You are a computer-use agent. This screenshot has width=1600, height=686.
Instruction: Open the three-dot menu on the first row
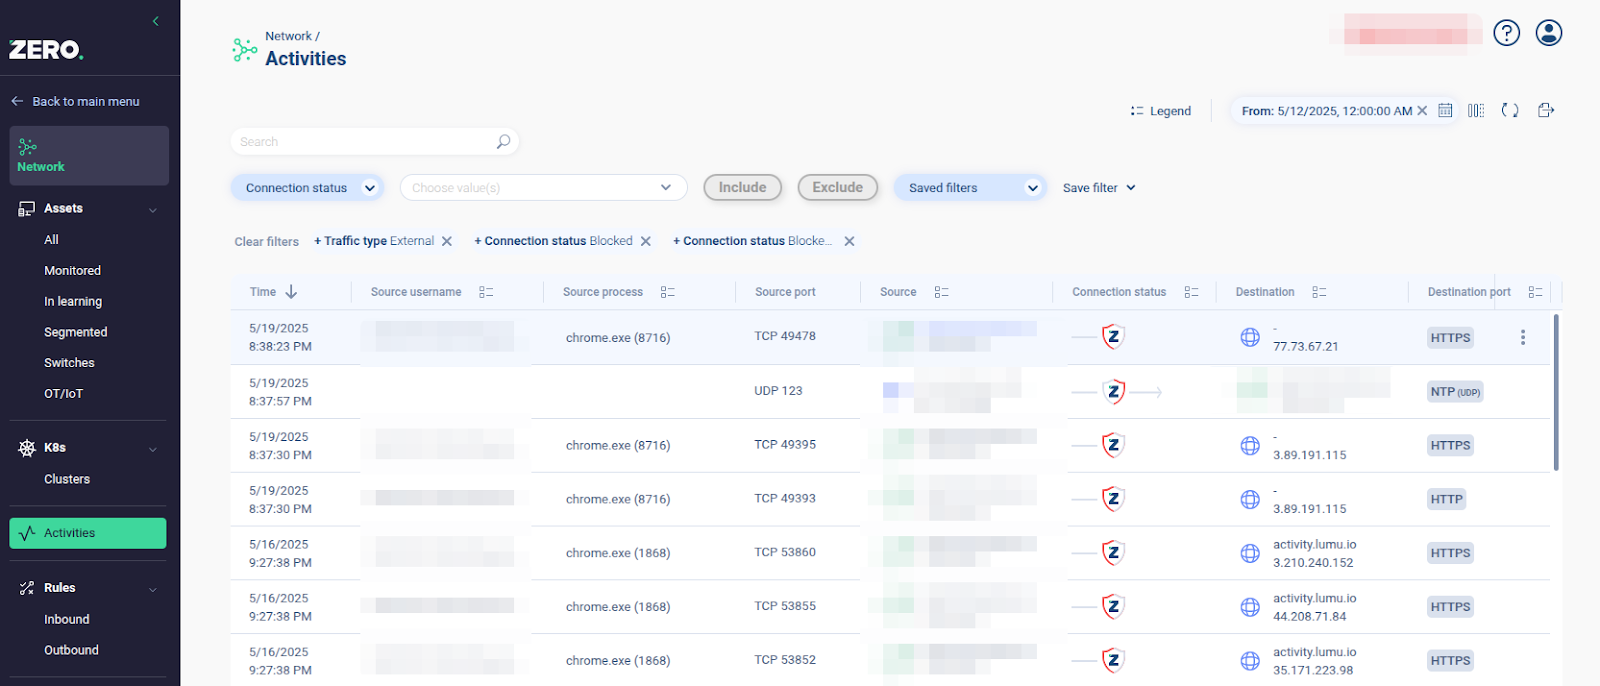click(1523, 338)
